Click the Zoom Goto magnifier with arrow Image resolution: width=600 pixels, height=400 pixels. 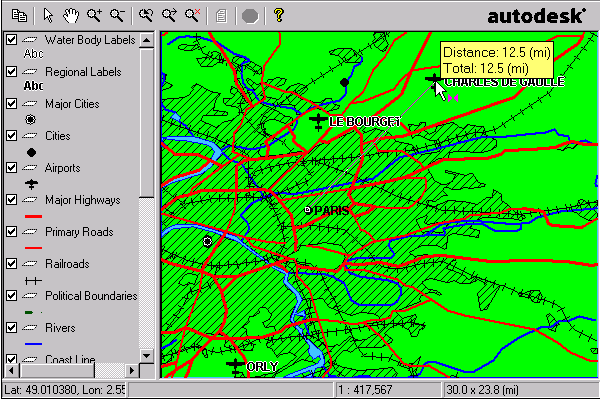169,15
